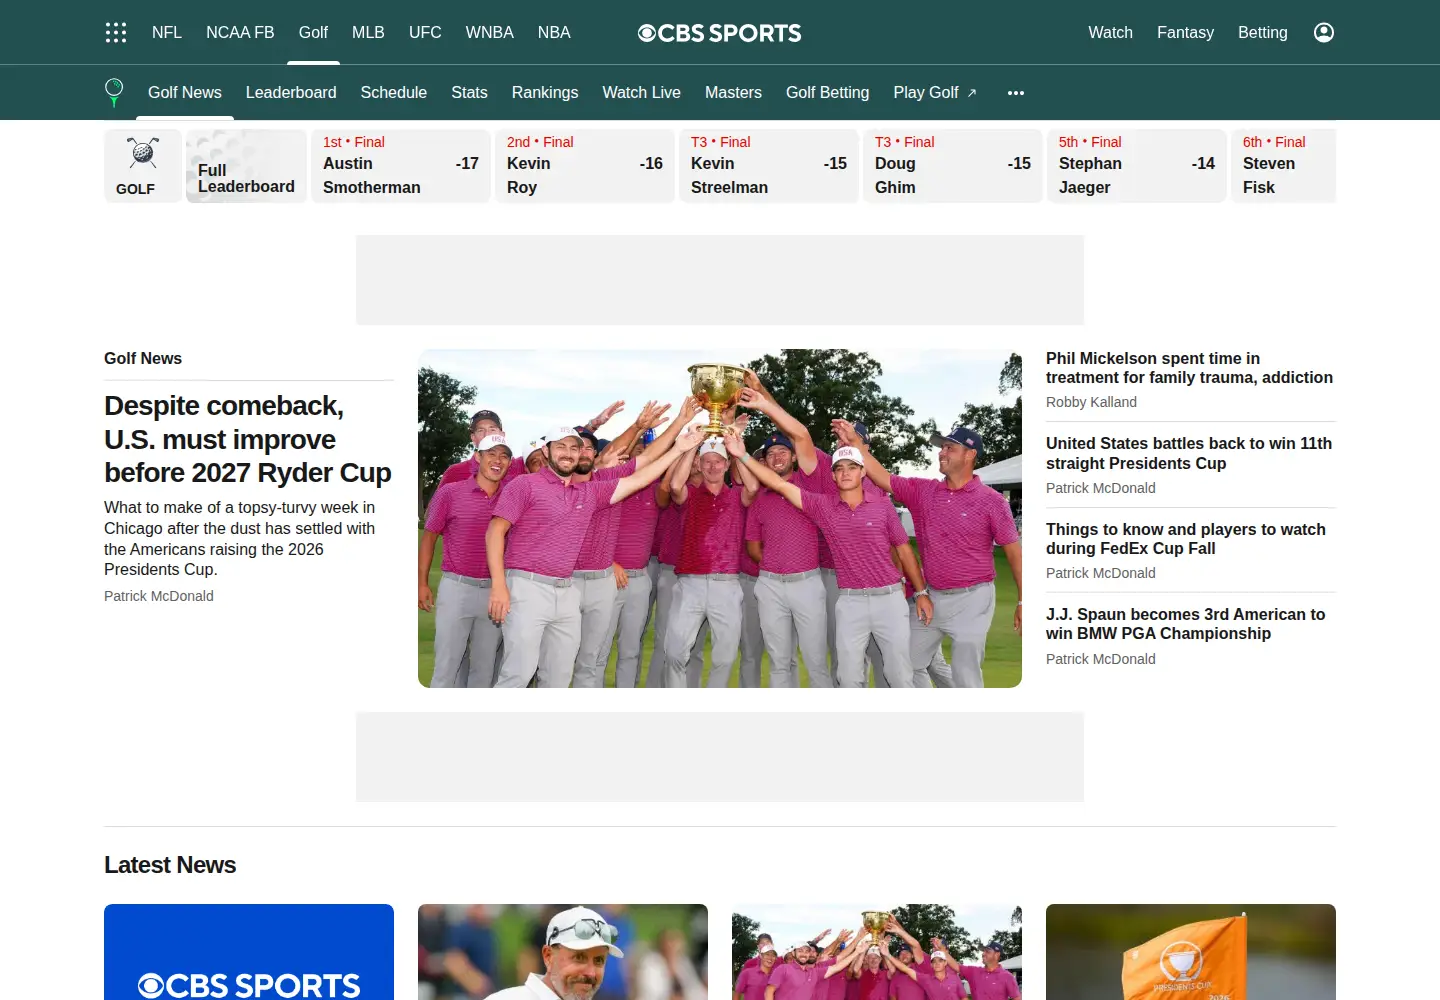The height and width of the screenshot is (1000, 1440).
Task: Open the user account profile icon
Action: pyautogui.click(x=1324, y=32)
